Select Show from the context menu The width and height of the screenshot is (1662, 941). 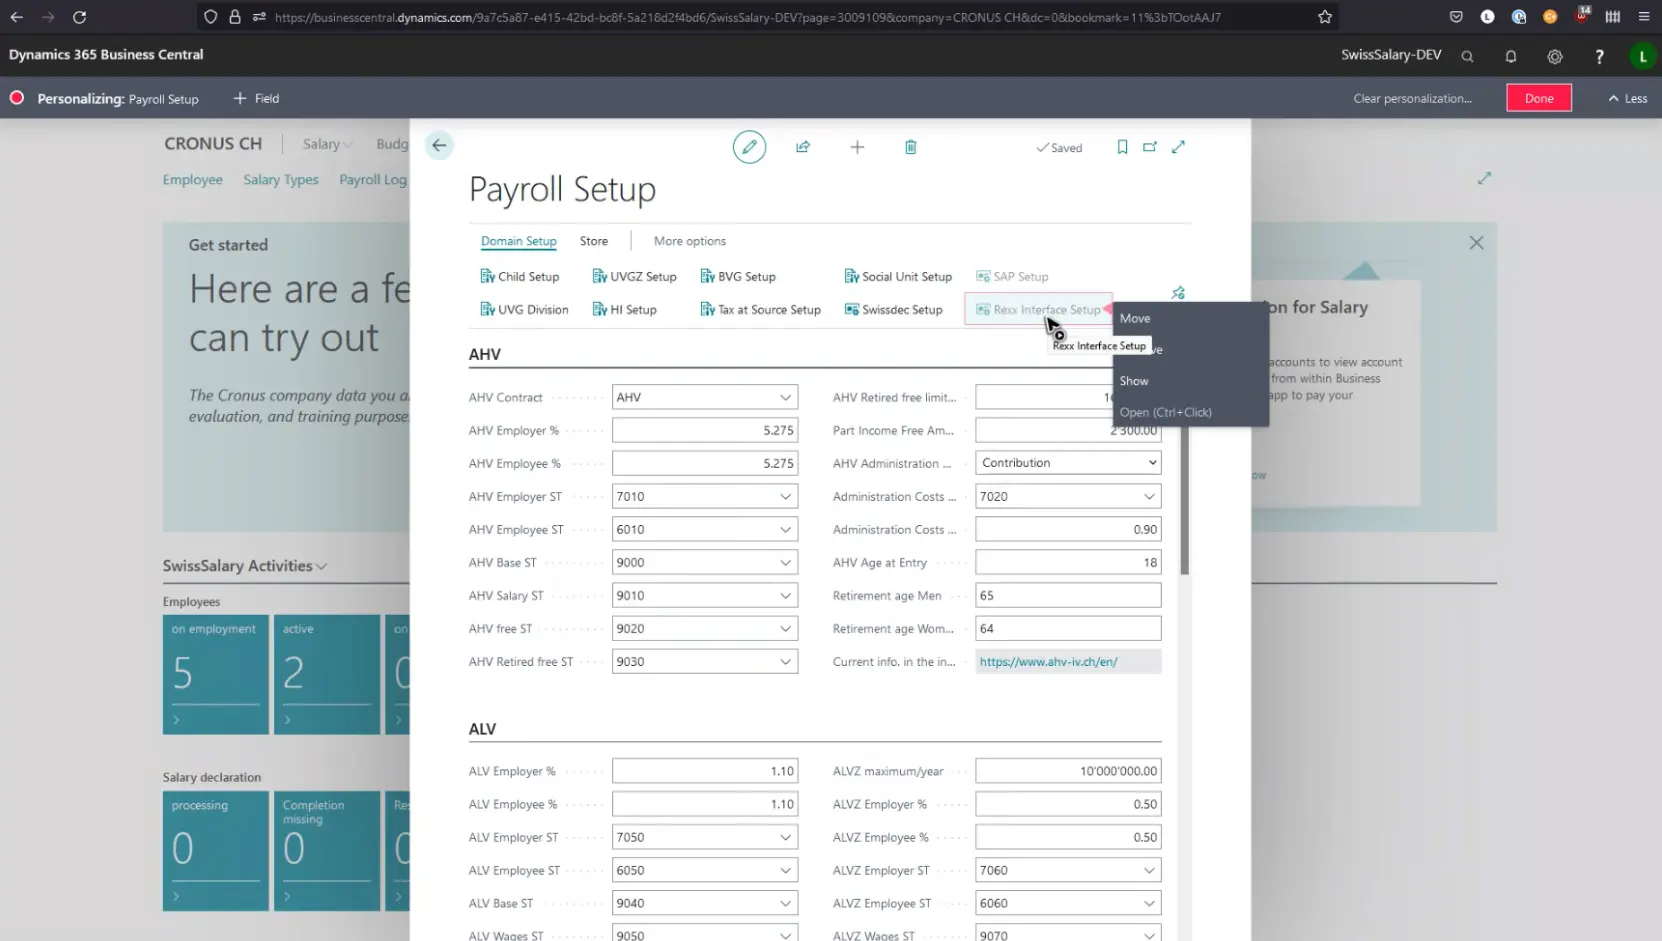1134,381
